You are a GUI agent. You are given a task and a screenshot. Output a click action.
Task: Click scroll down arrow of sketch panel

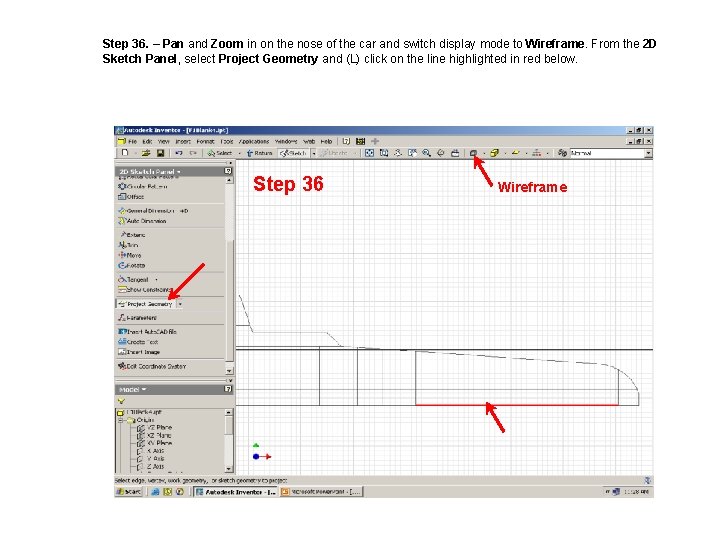point(229,370)
